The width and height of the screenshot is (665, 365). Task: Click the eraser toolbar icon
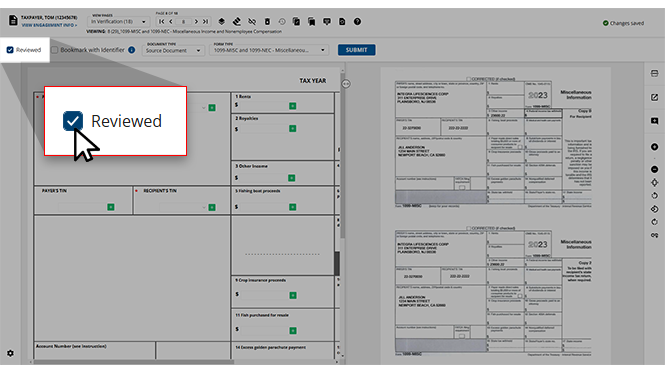point(237,22)
